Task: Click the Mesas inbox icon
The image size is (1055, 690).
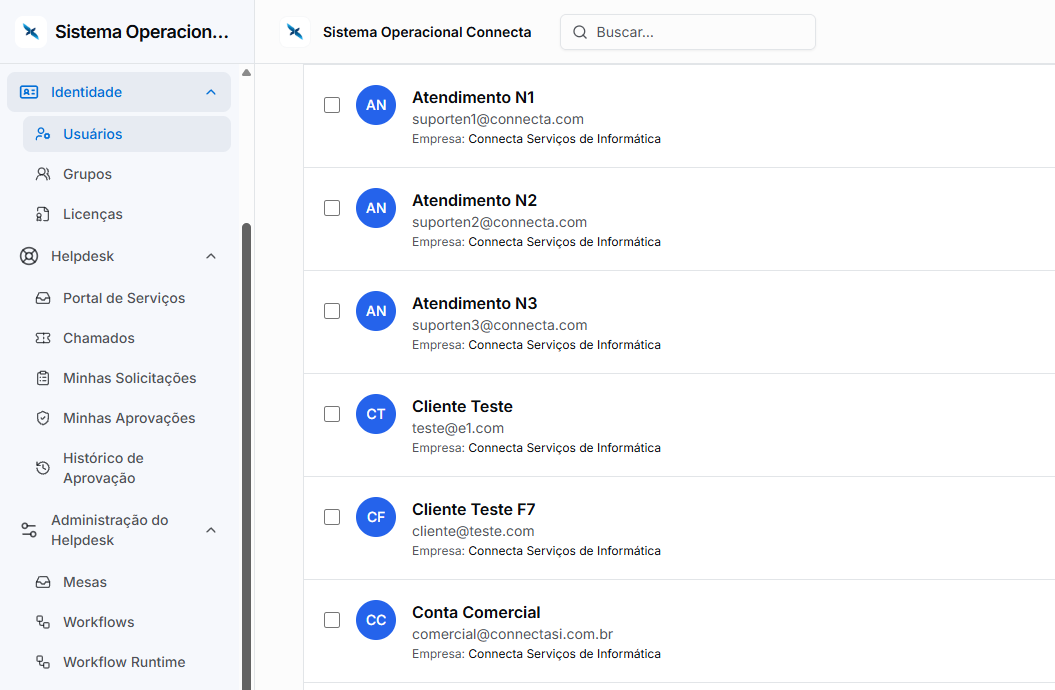Action: click(43, 582)
